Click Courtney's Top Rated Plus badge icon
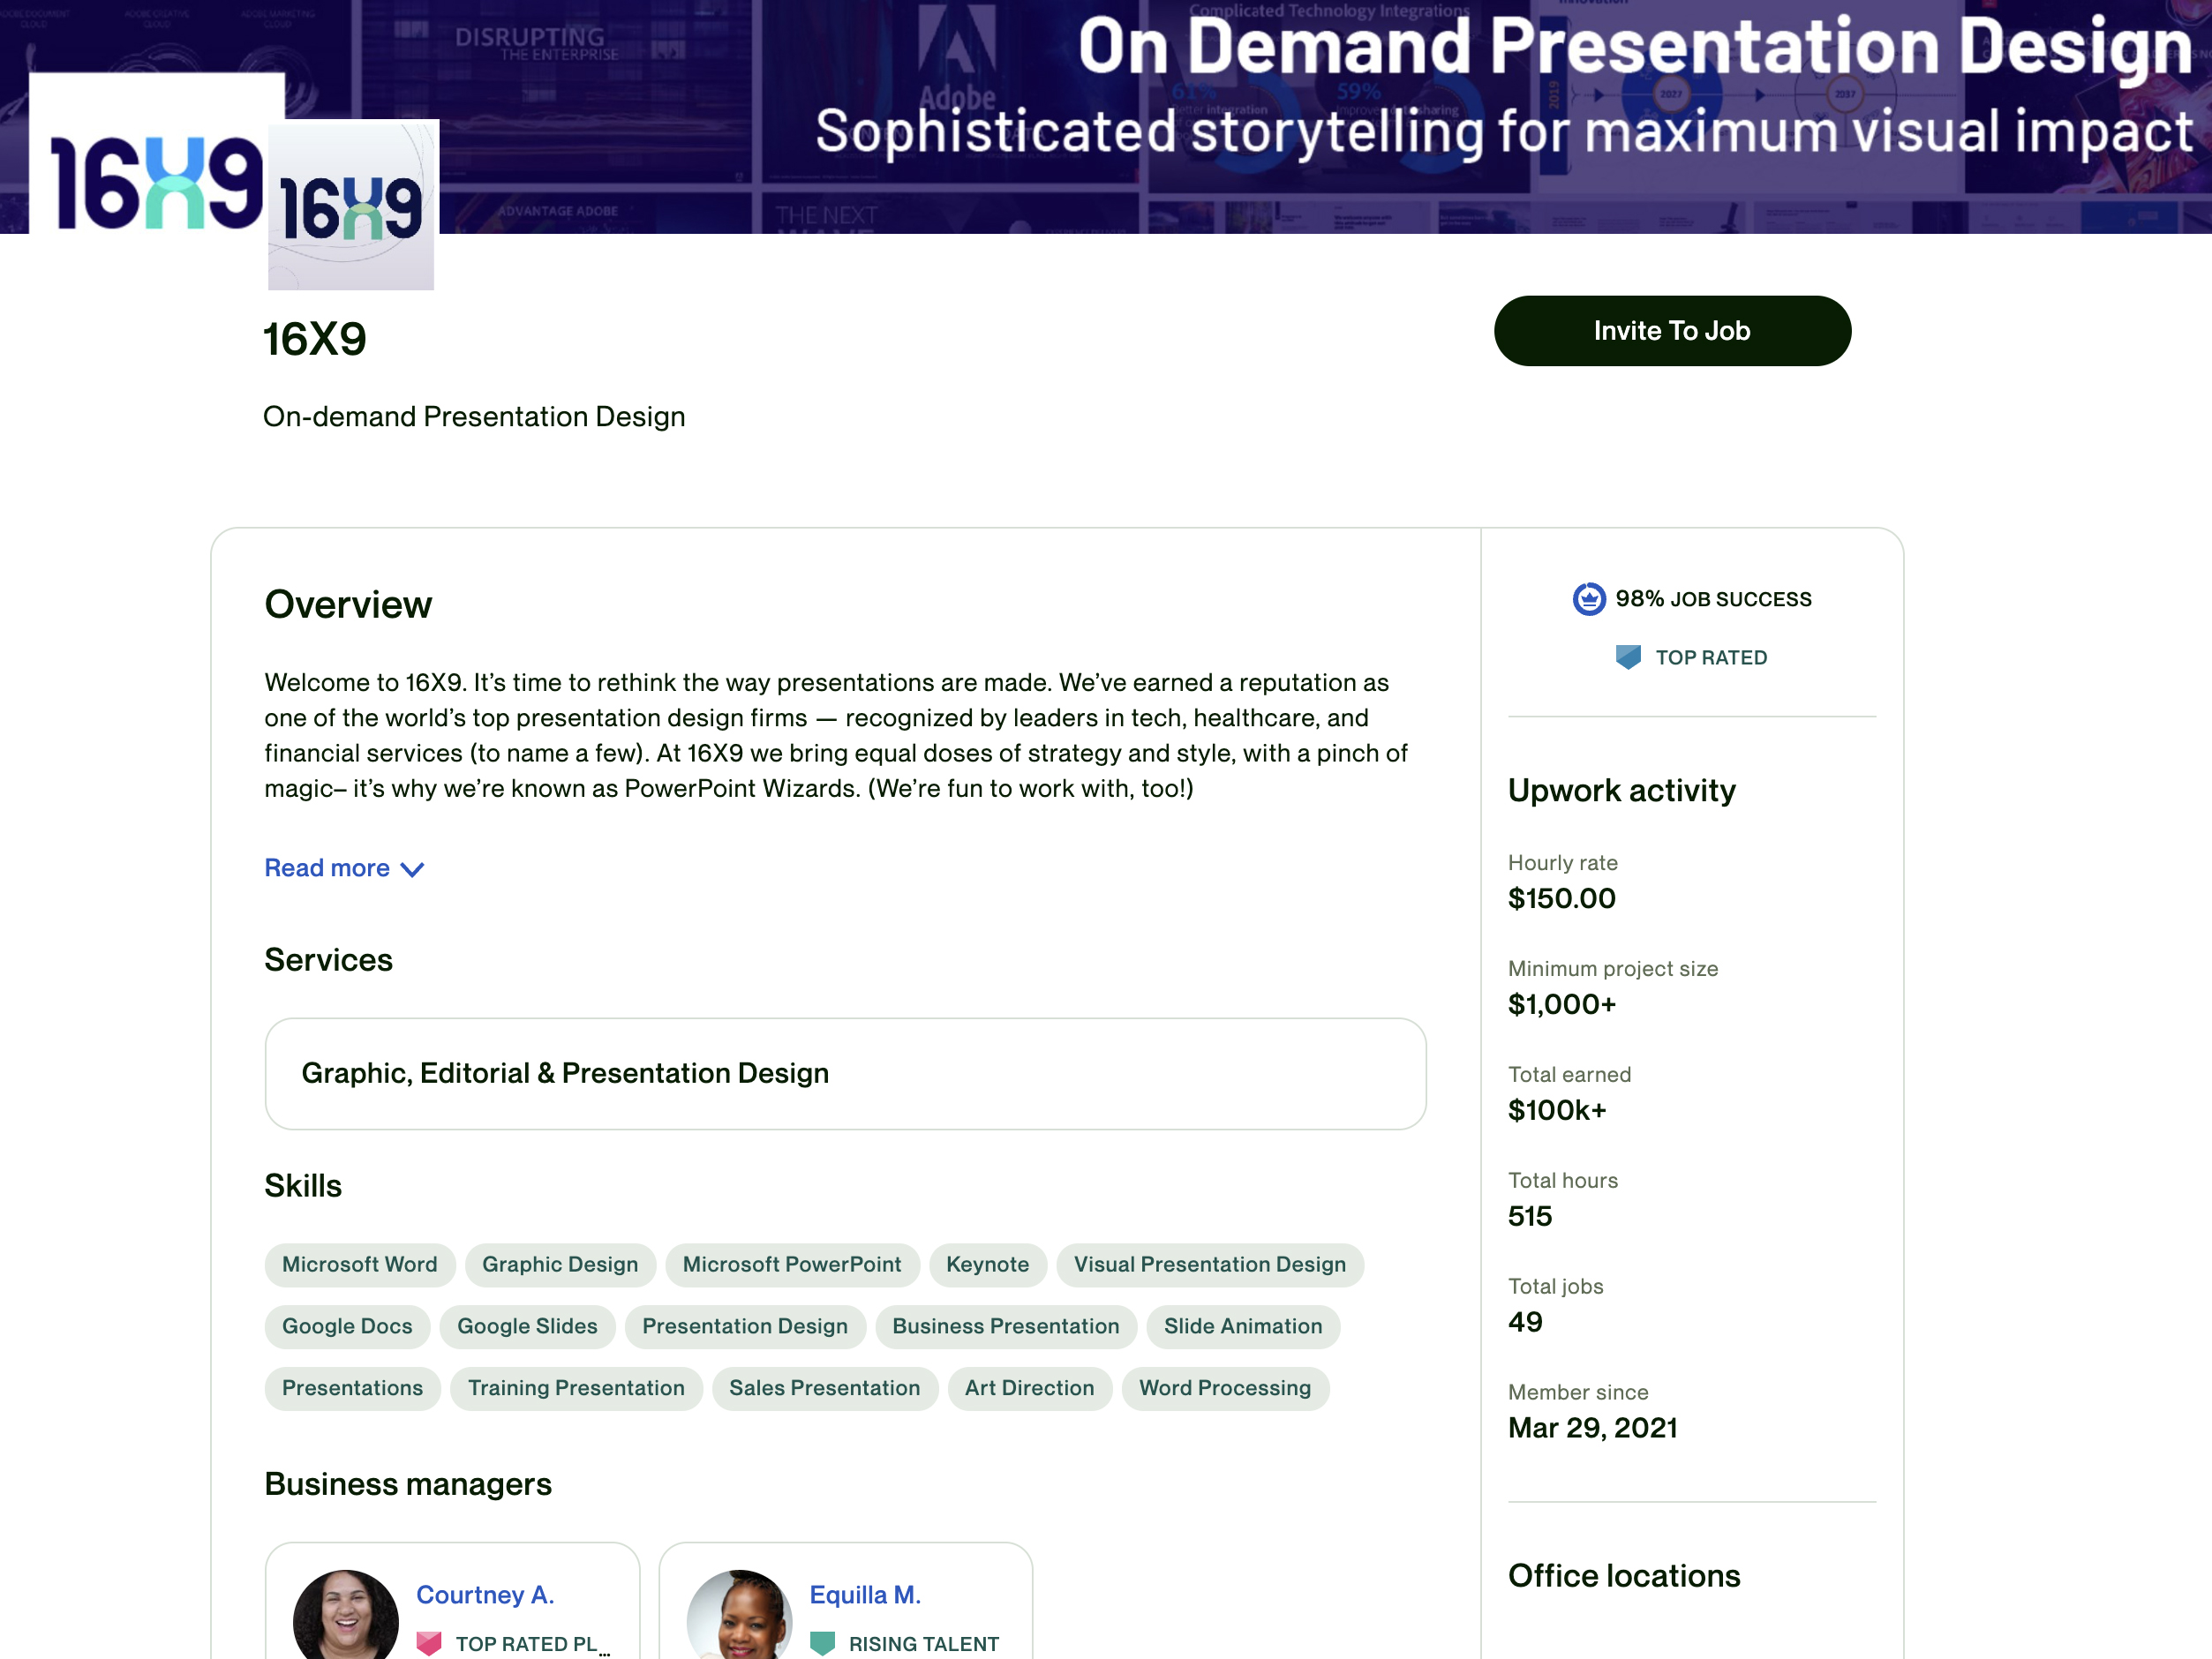The height and width of the screenshot is (1659, 2212). click(x=429, y=1644)
